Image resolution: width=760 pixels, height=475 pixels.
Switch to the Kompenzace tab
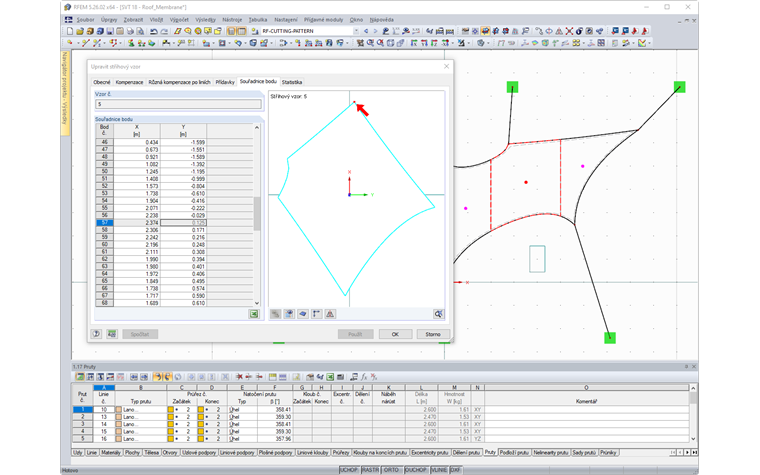(129, 82)
